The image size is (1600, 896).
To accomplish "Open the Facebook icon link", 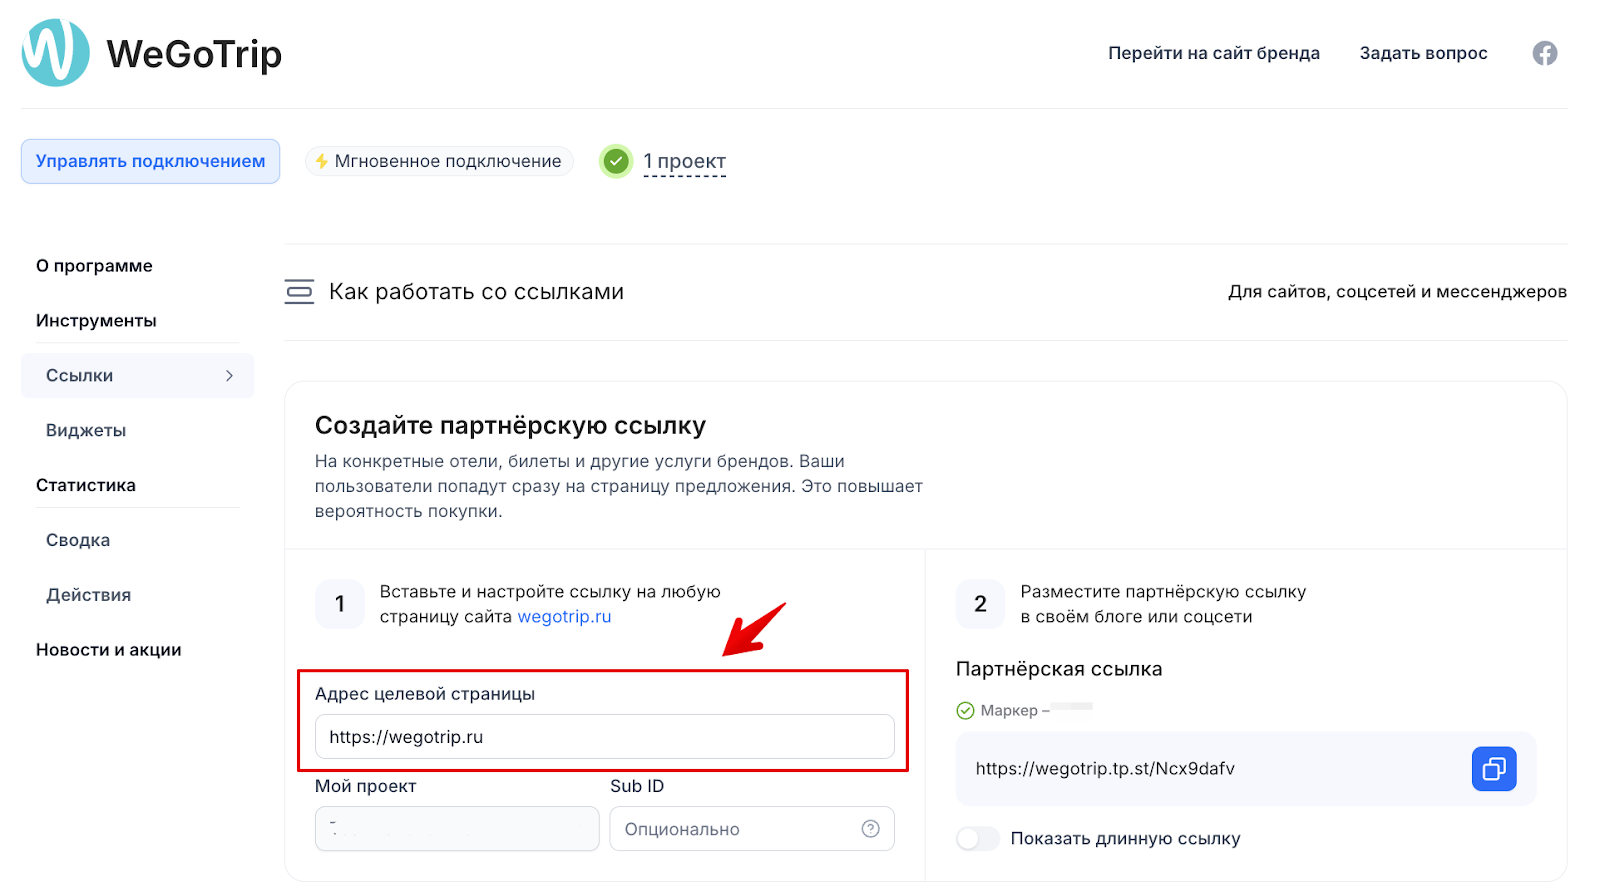I will [1545, 53].
